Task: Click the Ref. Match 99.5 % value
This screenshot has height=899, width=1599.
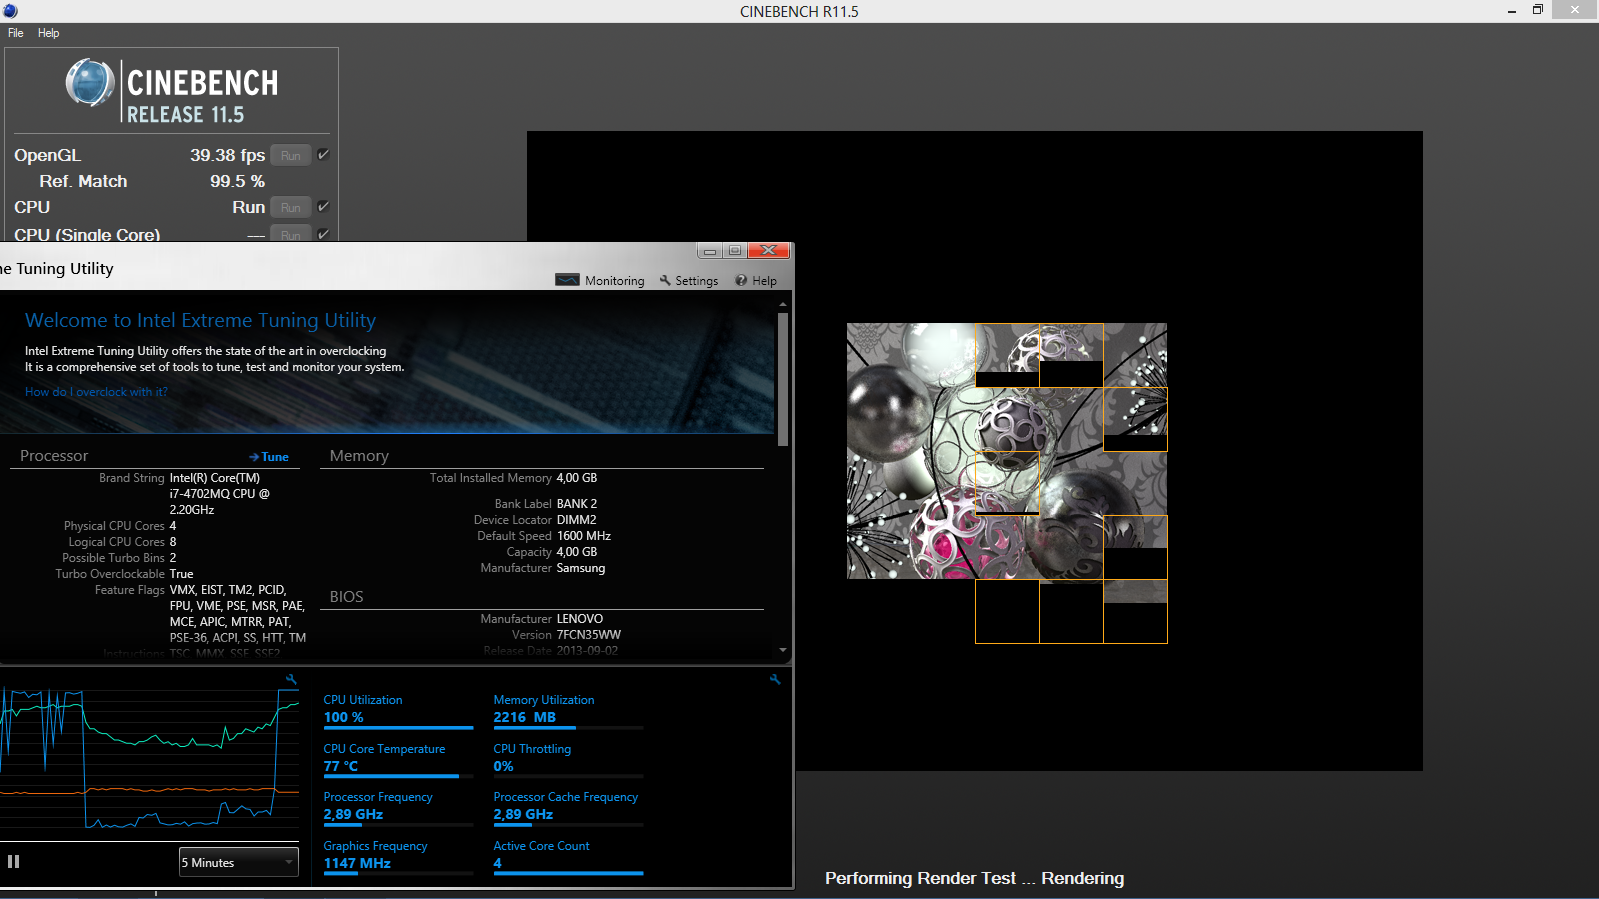Action: coord(237,181)
